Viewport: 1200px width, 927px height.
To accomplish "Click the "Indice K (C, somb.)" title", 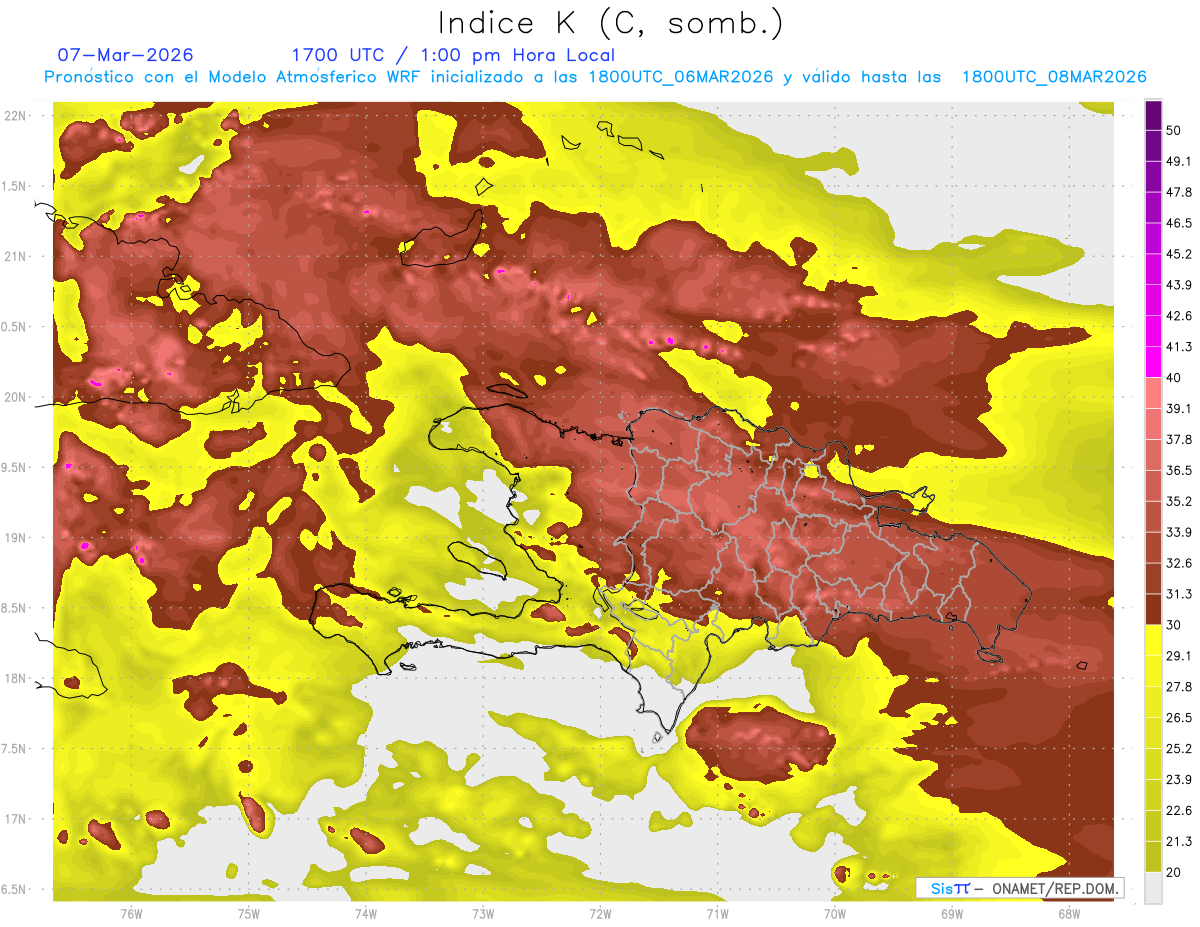I will pyautogui.click(x=610, y=23).
